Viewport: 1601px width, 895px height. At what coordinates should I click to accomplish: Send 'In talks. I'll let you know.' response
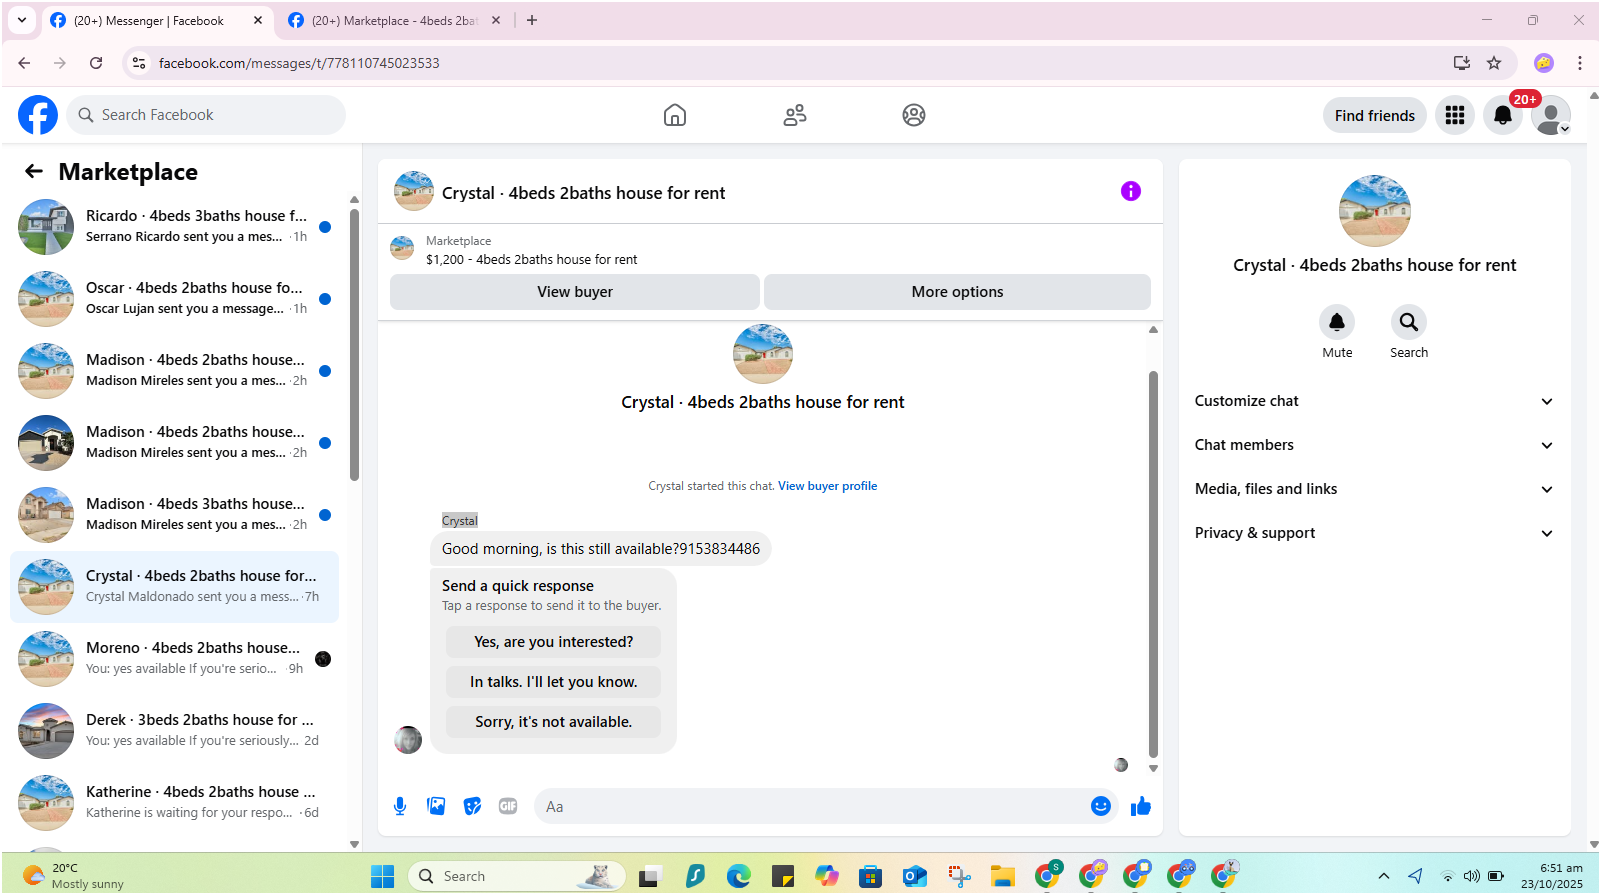[x=553, y=682]
